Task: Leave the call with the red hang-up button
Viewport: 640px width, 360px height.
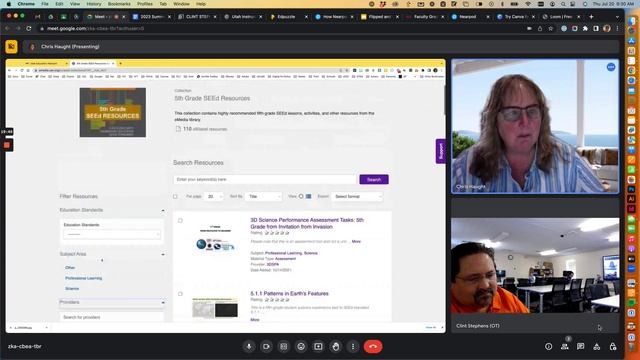Action: click(x=373, y=347)
